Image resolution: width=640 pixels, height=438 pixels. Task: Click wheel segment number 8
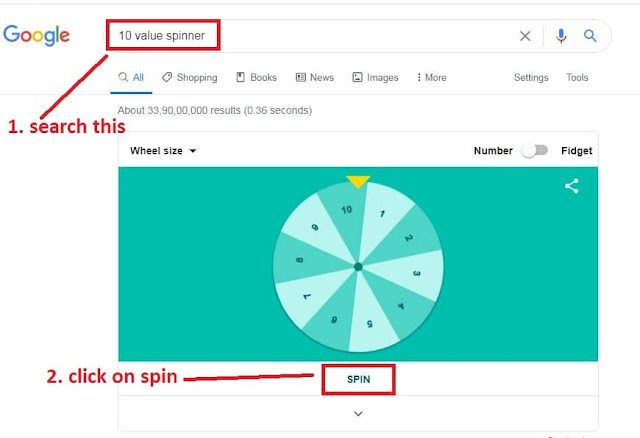click(x=299, y=260)
